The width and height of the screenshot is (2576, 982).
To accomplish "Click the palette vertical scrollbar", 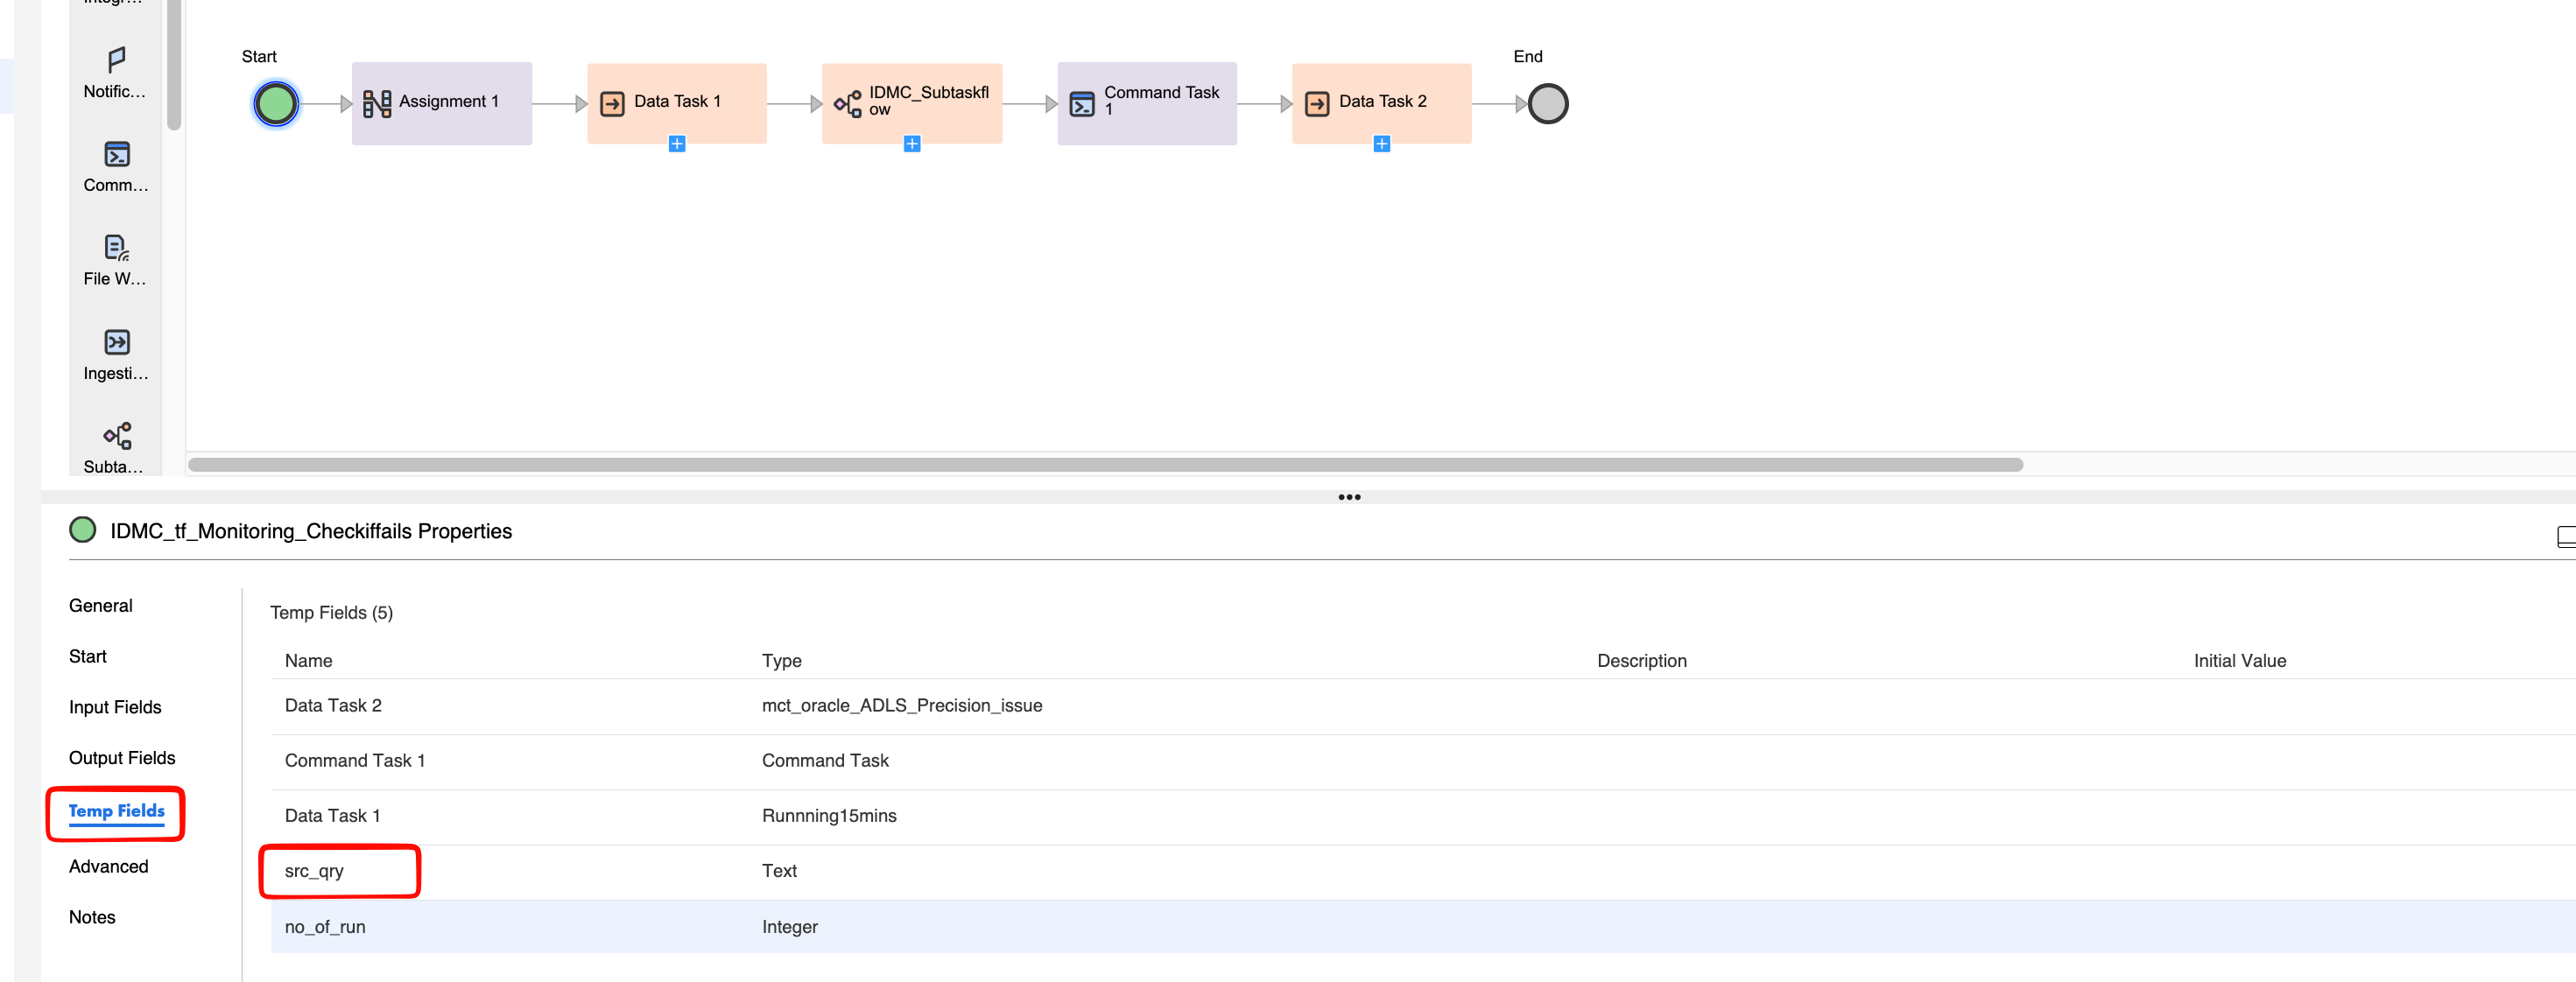I will point(174,65).
